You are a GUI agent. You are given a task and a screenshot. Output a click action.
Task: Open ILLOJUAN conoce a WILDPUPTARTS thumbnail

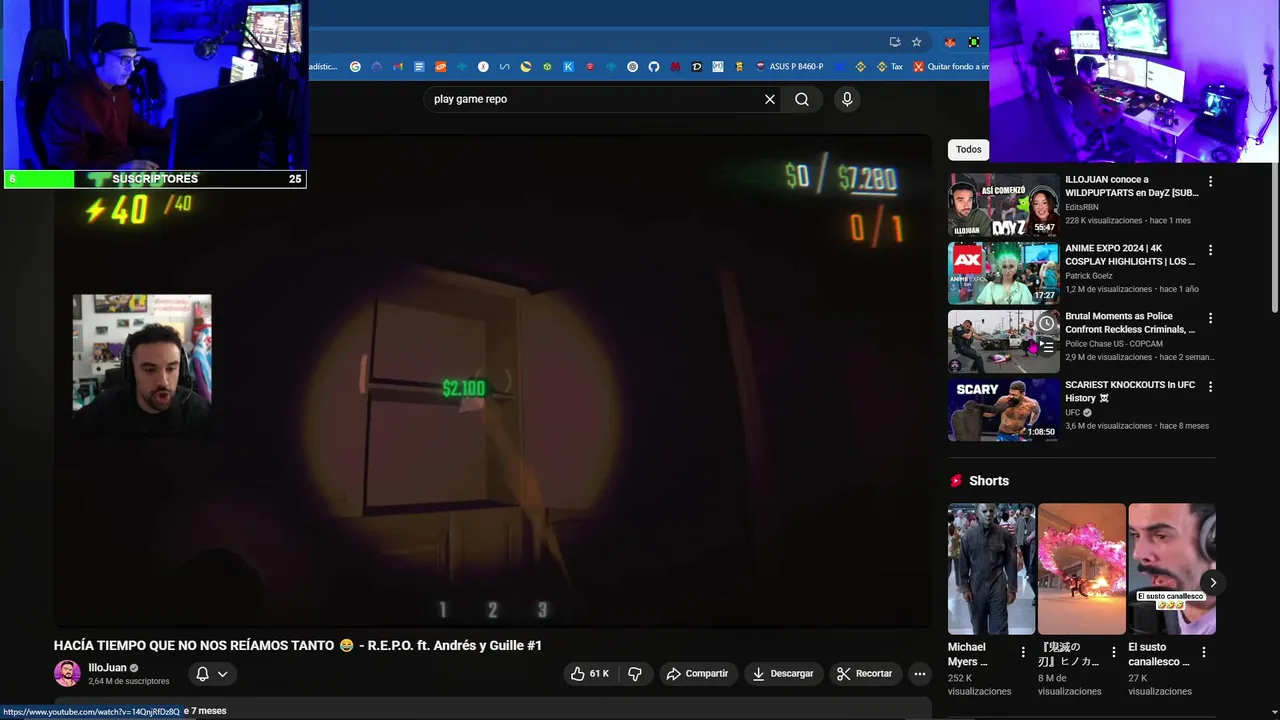tap(1003, 205)
